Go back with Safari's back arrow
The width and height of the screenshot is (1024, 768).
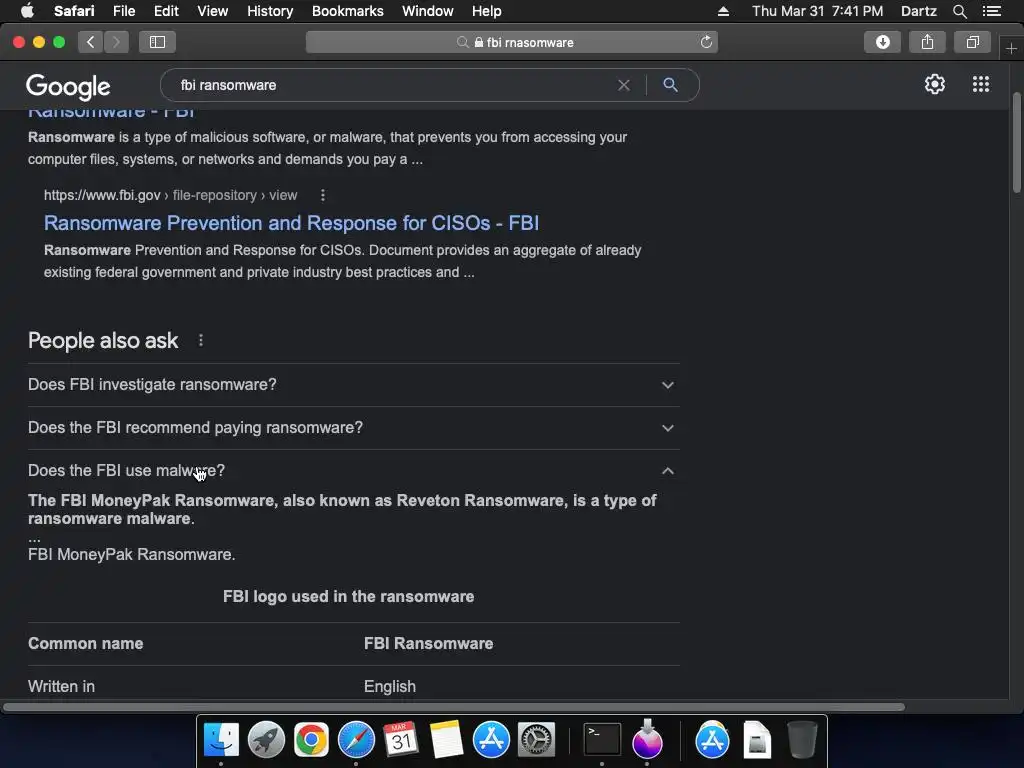(x=91, y=42)
